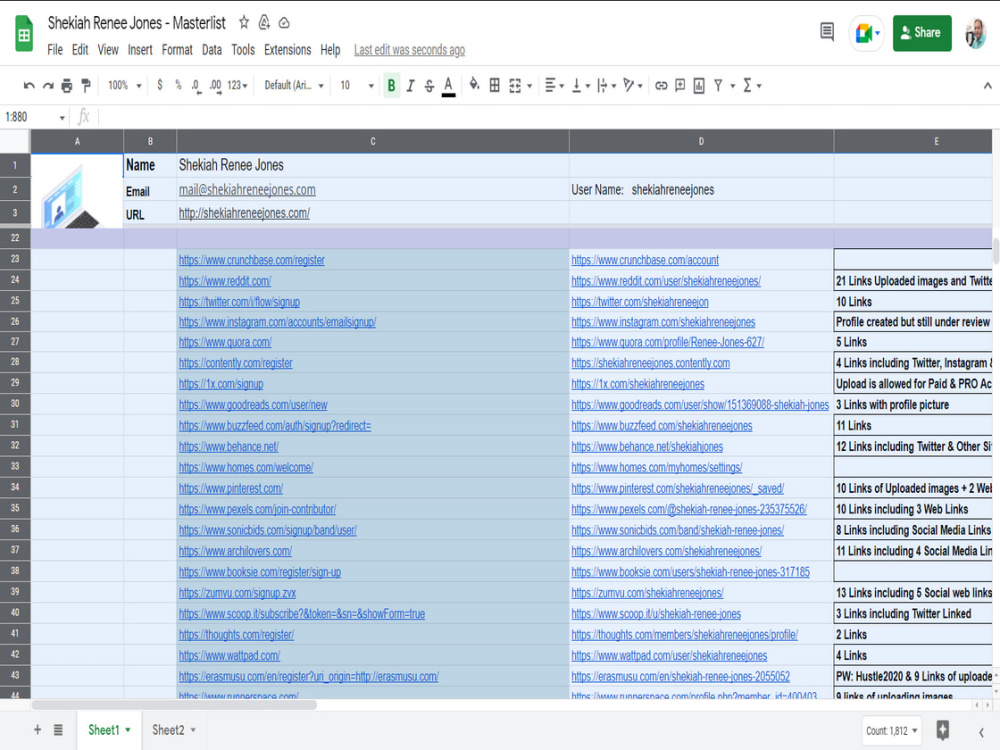Open the Google account avatar
The height and width of the screenshot is (750, 1000).
(x=975, y=33)
